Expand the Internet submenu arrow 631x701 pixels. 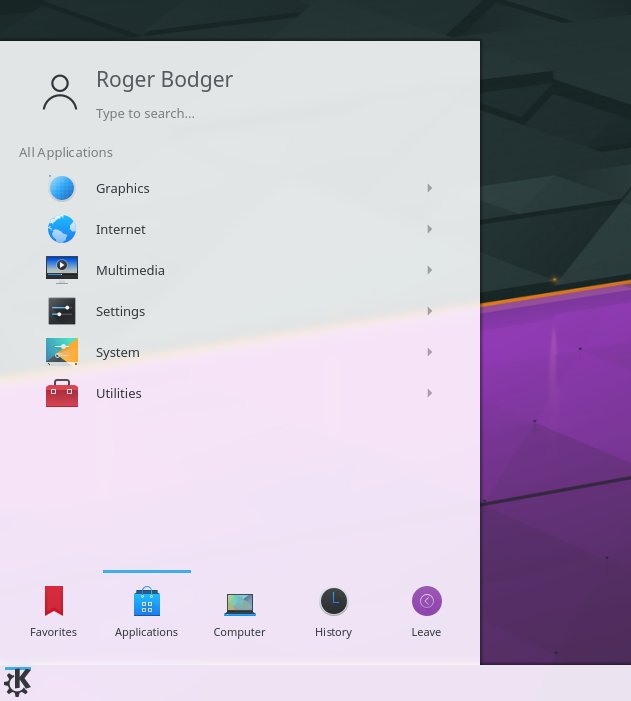[429, 229]
